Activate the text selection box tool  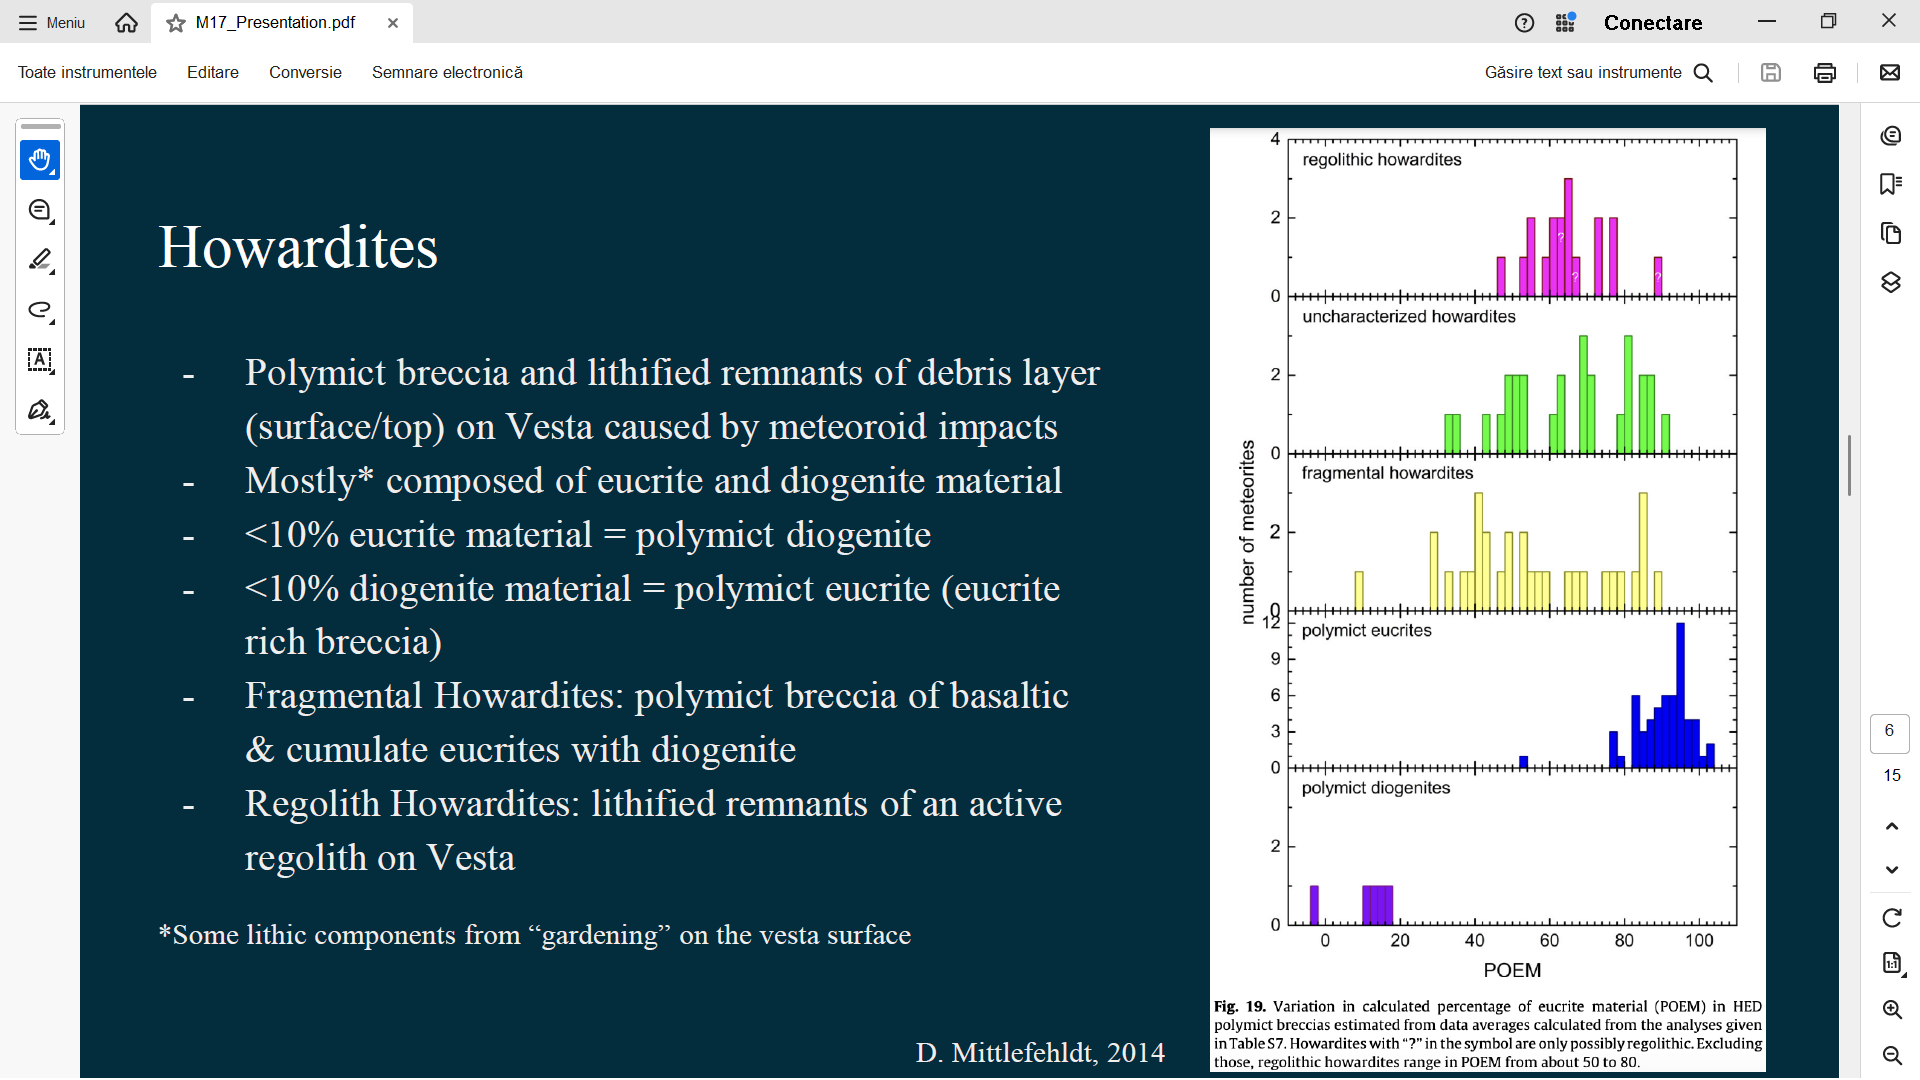40,360
